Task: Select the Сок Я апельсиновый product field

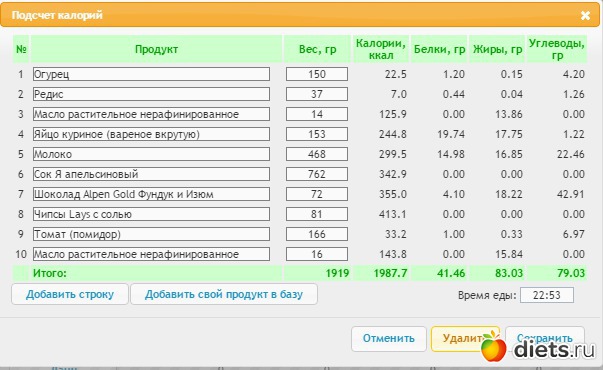Action: 151,174
